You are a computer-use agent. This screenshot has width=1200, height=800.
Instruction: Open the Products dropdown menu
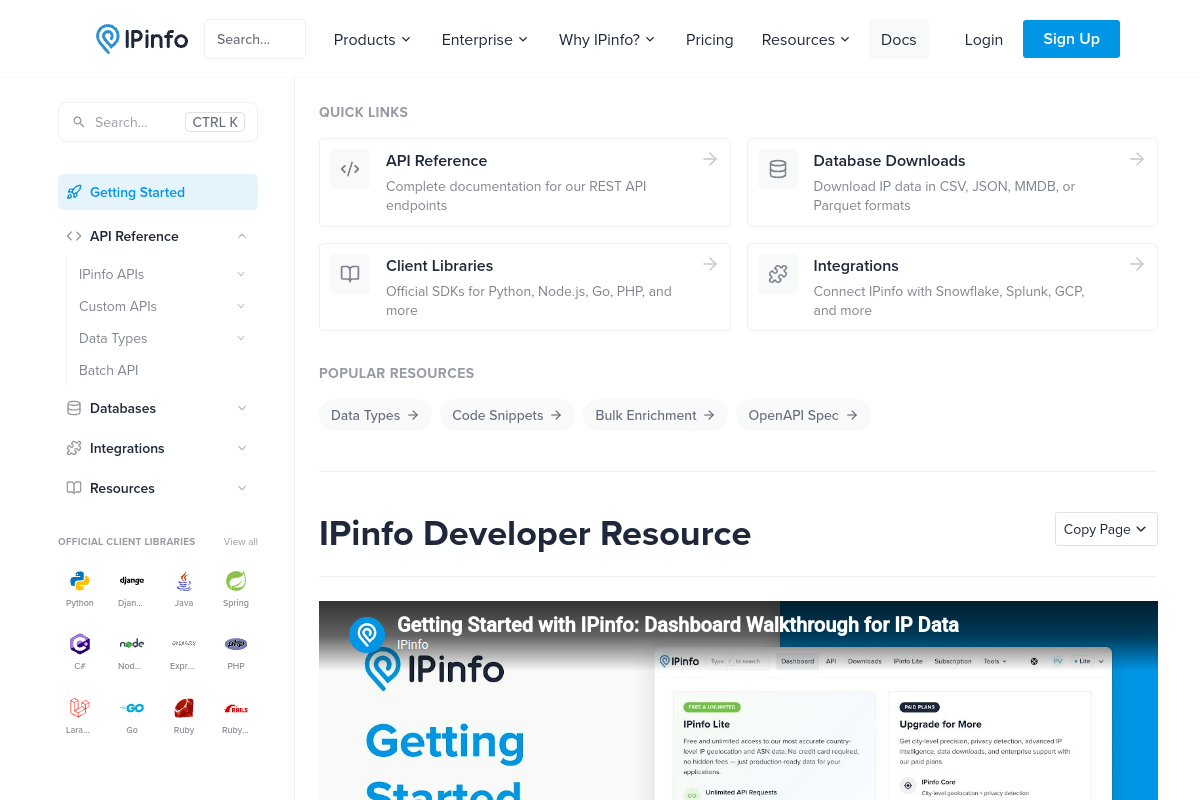(372, 39)
